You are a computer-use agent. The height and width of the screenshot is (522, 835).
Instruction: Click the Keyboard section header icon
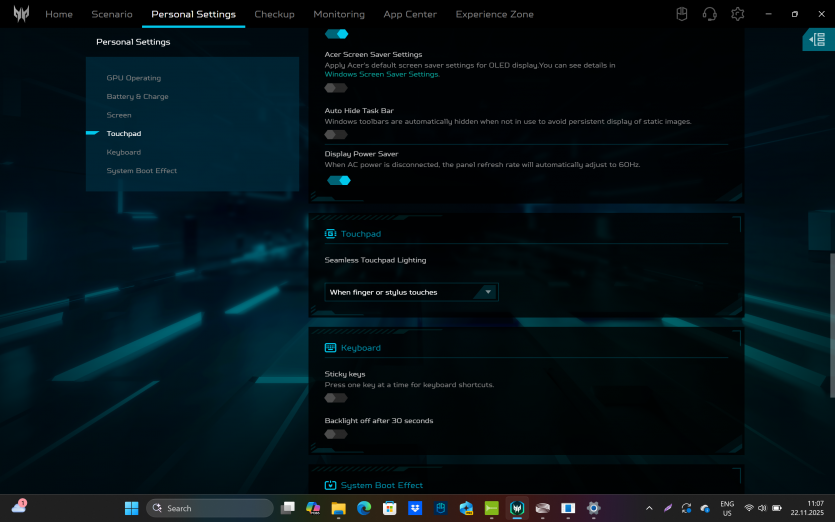pos(330,348)
